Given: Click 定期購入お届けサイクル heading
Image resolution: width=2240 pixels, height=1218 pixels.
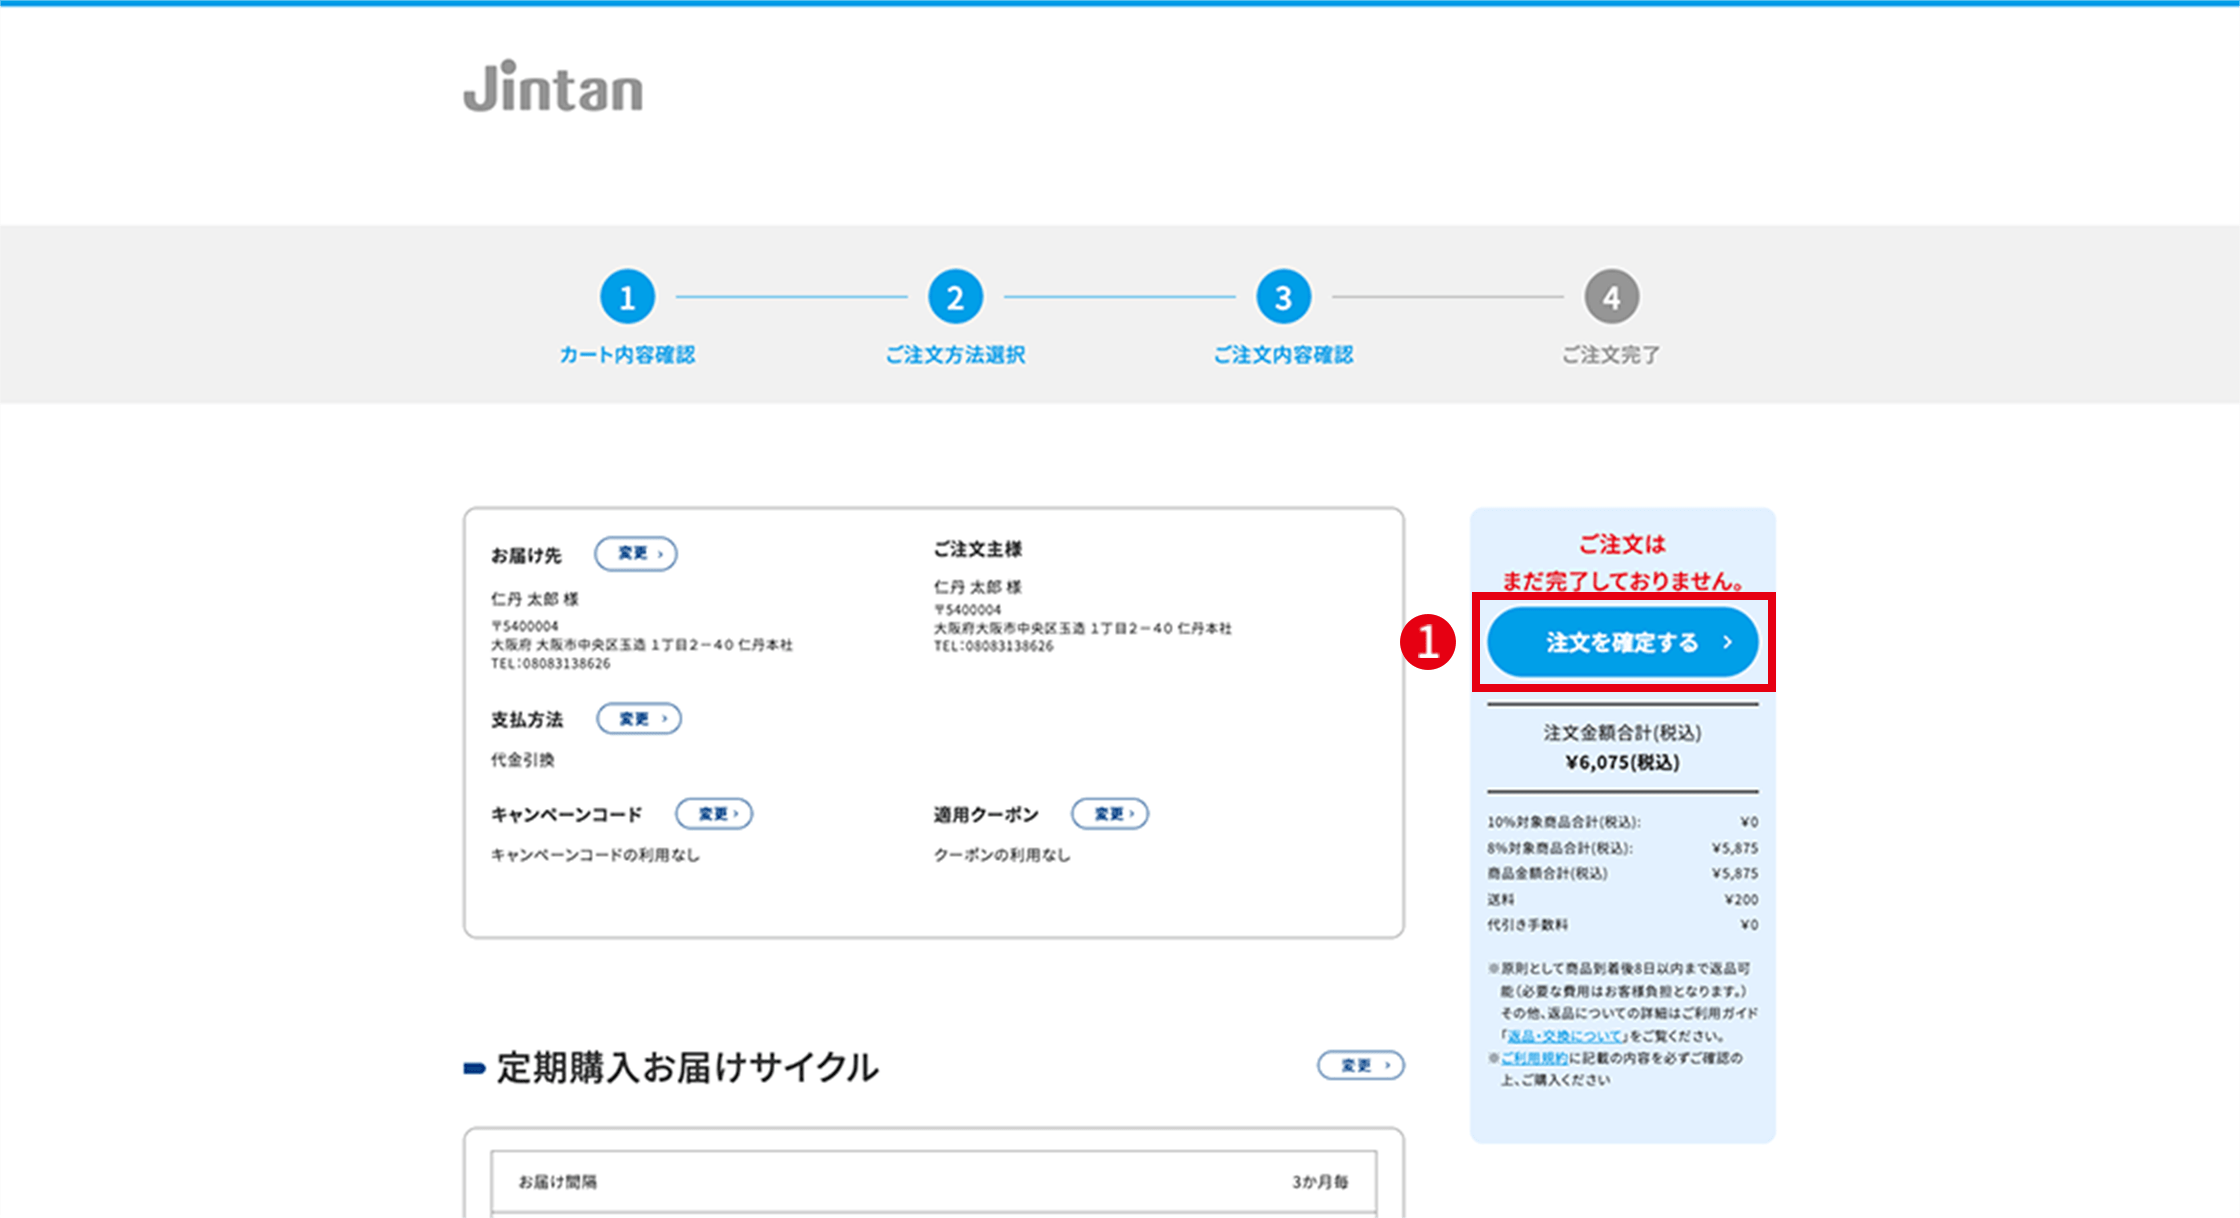Looking at the screenshot, I should (688, 1067).
